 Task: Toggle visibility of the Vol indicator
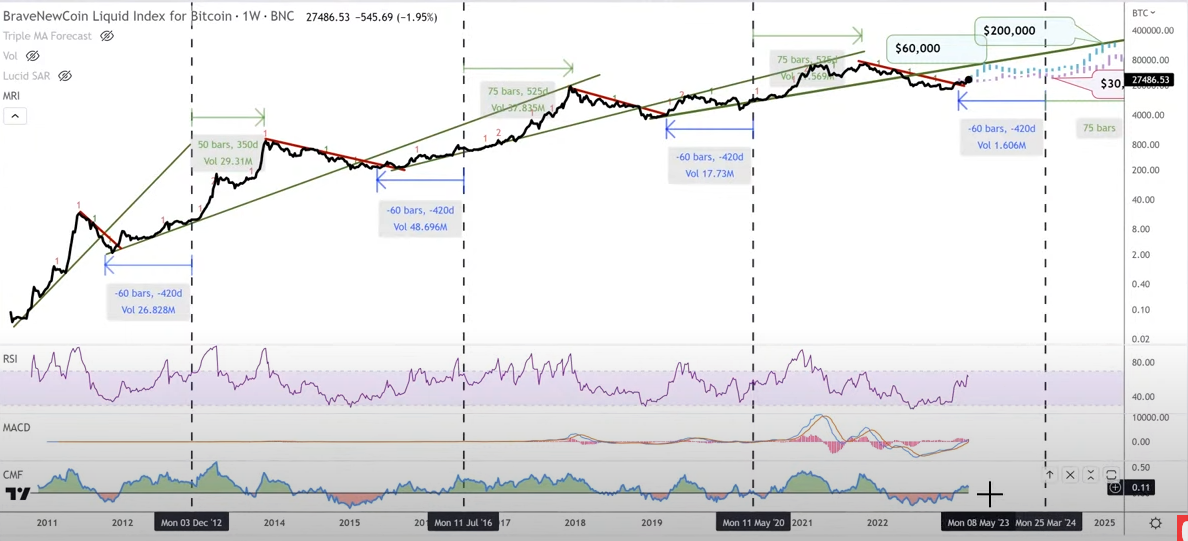33,55
